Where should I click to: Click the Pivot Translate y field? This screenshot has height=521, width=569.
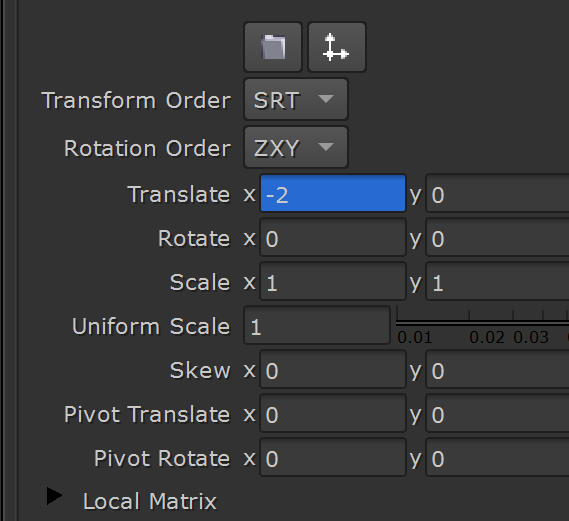tap(498, 413)
